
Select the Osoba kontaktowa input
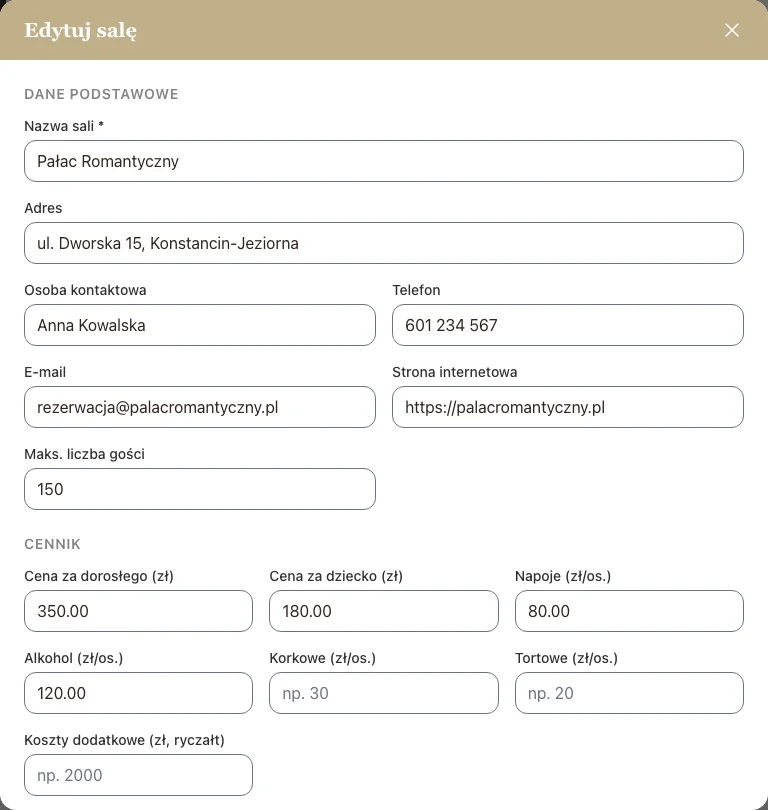click(x=200, y=325)
